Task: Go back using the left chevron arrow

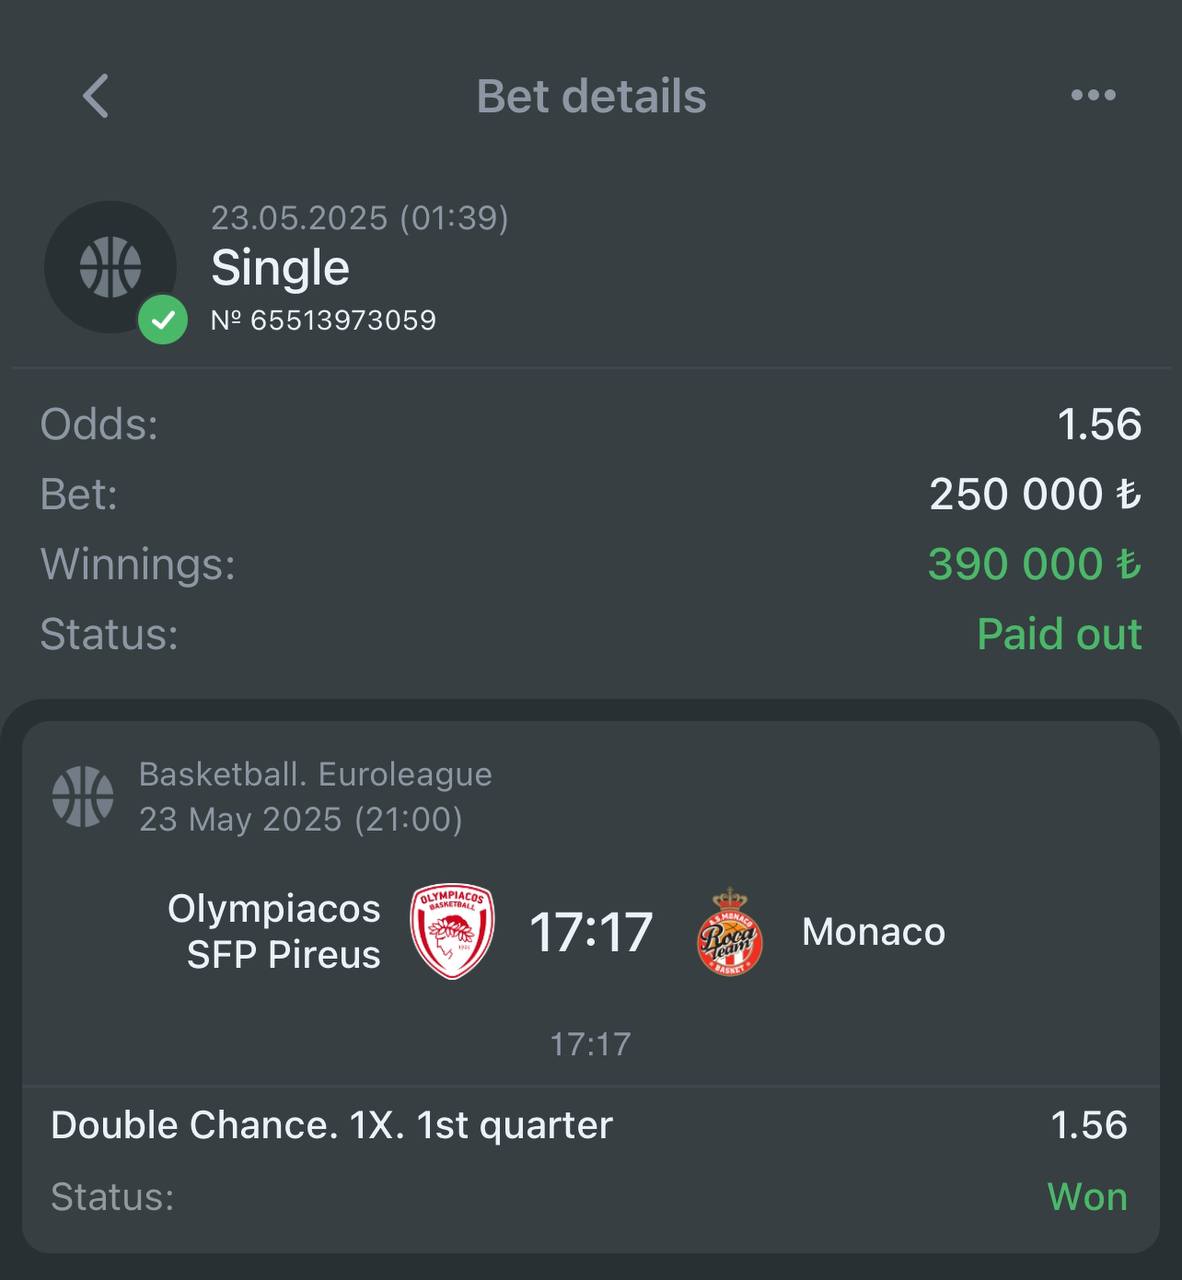Action: 95,96
